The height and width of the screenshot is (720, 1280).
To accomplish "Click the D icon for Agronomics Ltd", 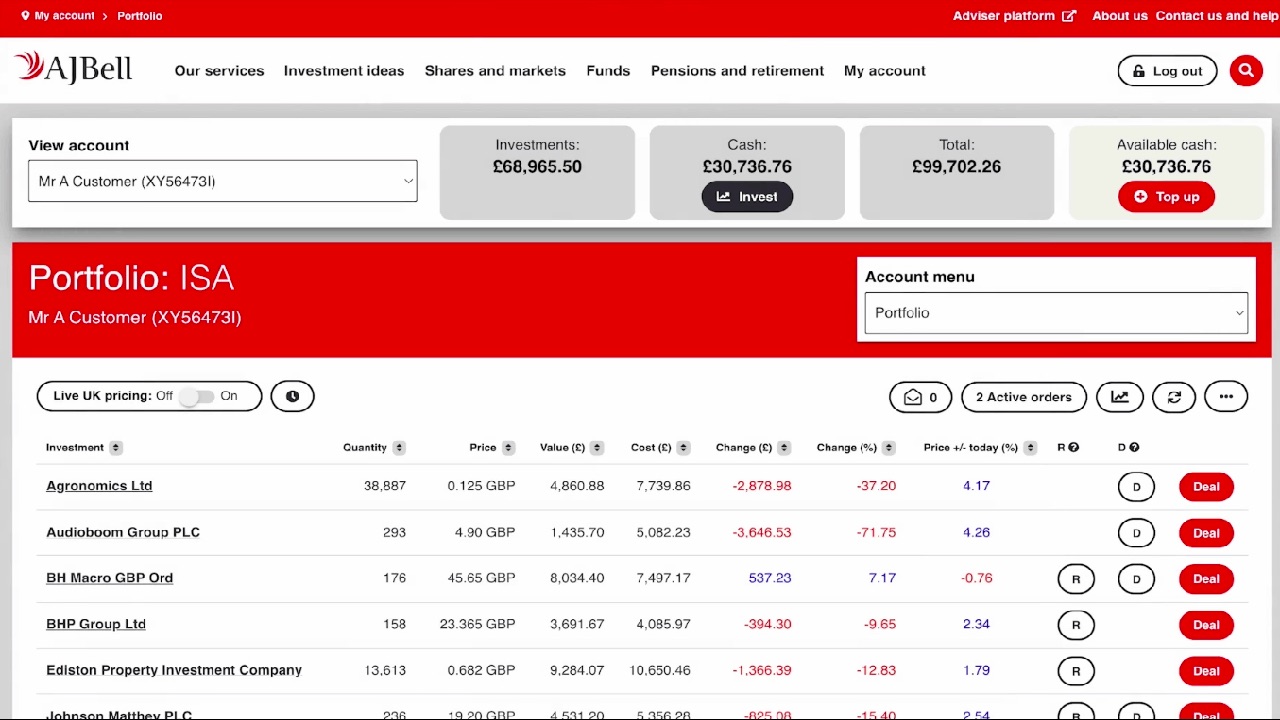I will 1136,487.
